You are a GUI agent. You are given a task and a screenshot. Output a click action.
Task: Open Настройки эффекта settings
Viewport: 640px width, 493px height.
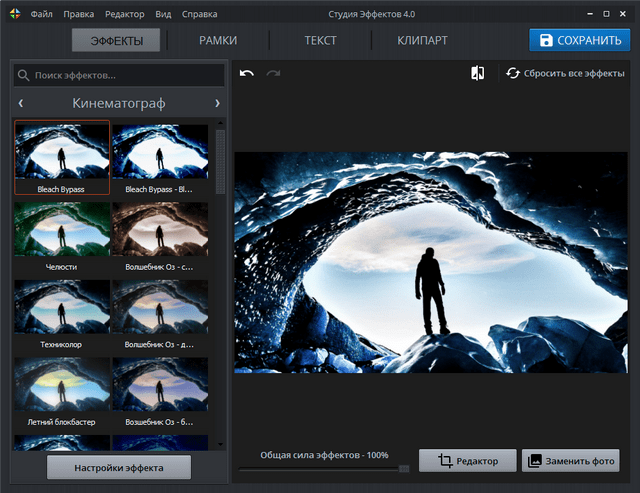pyautogui.click(x=118, y=467)
